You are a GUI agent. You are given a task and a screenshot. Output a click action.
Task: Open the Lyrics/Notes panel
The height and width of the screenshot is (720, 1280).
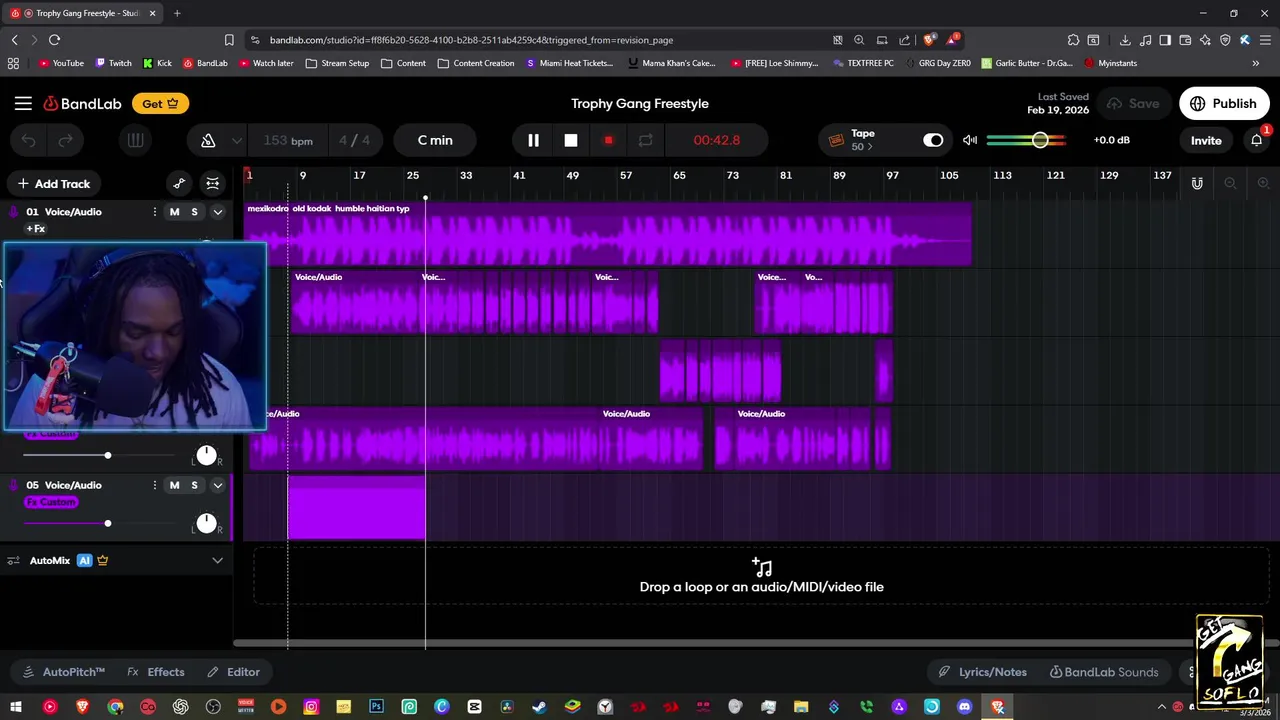tap(982, 672)
